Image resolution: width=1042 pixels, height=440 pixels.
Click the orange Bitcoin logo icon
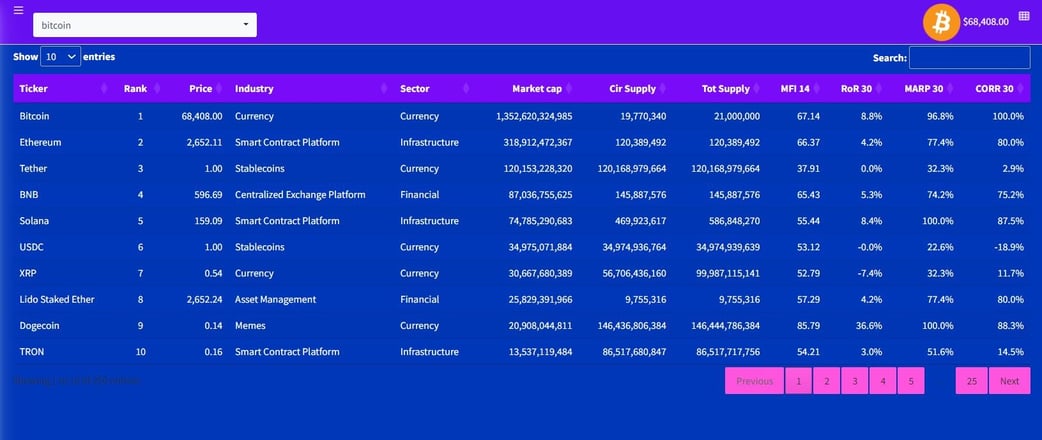pyautogui.click(x=941, y=23)
